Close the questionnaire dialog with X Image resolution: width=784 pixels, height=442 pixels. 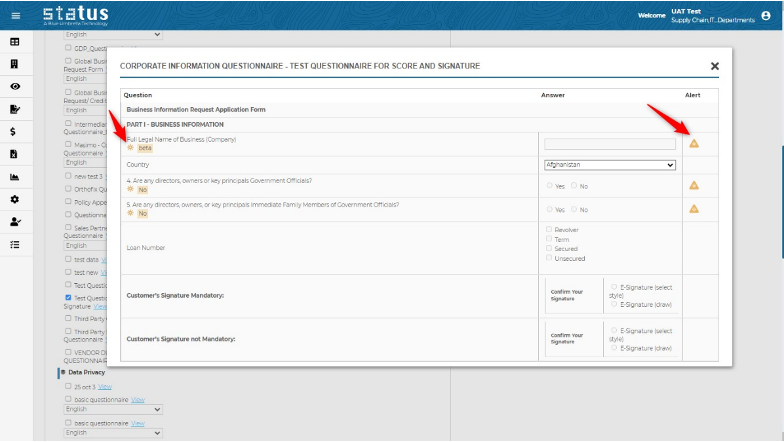(x=714, y=66)
